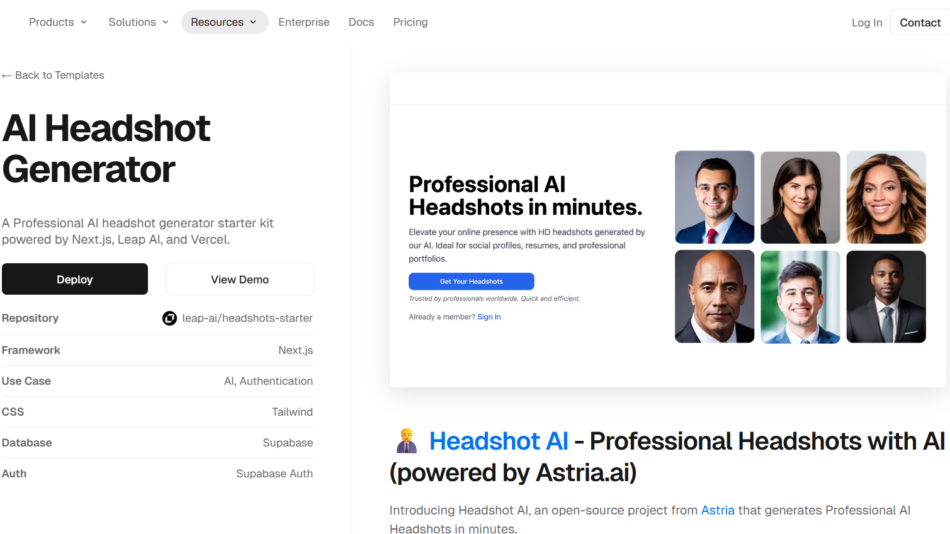Click the office worker emoji before Headshot AI
Viewport: 950px width, 534px height.
(x=407, y=442)
